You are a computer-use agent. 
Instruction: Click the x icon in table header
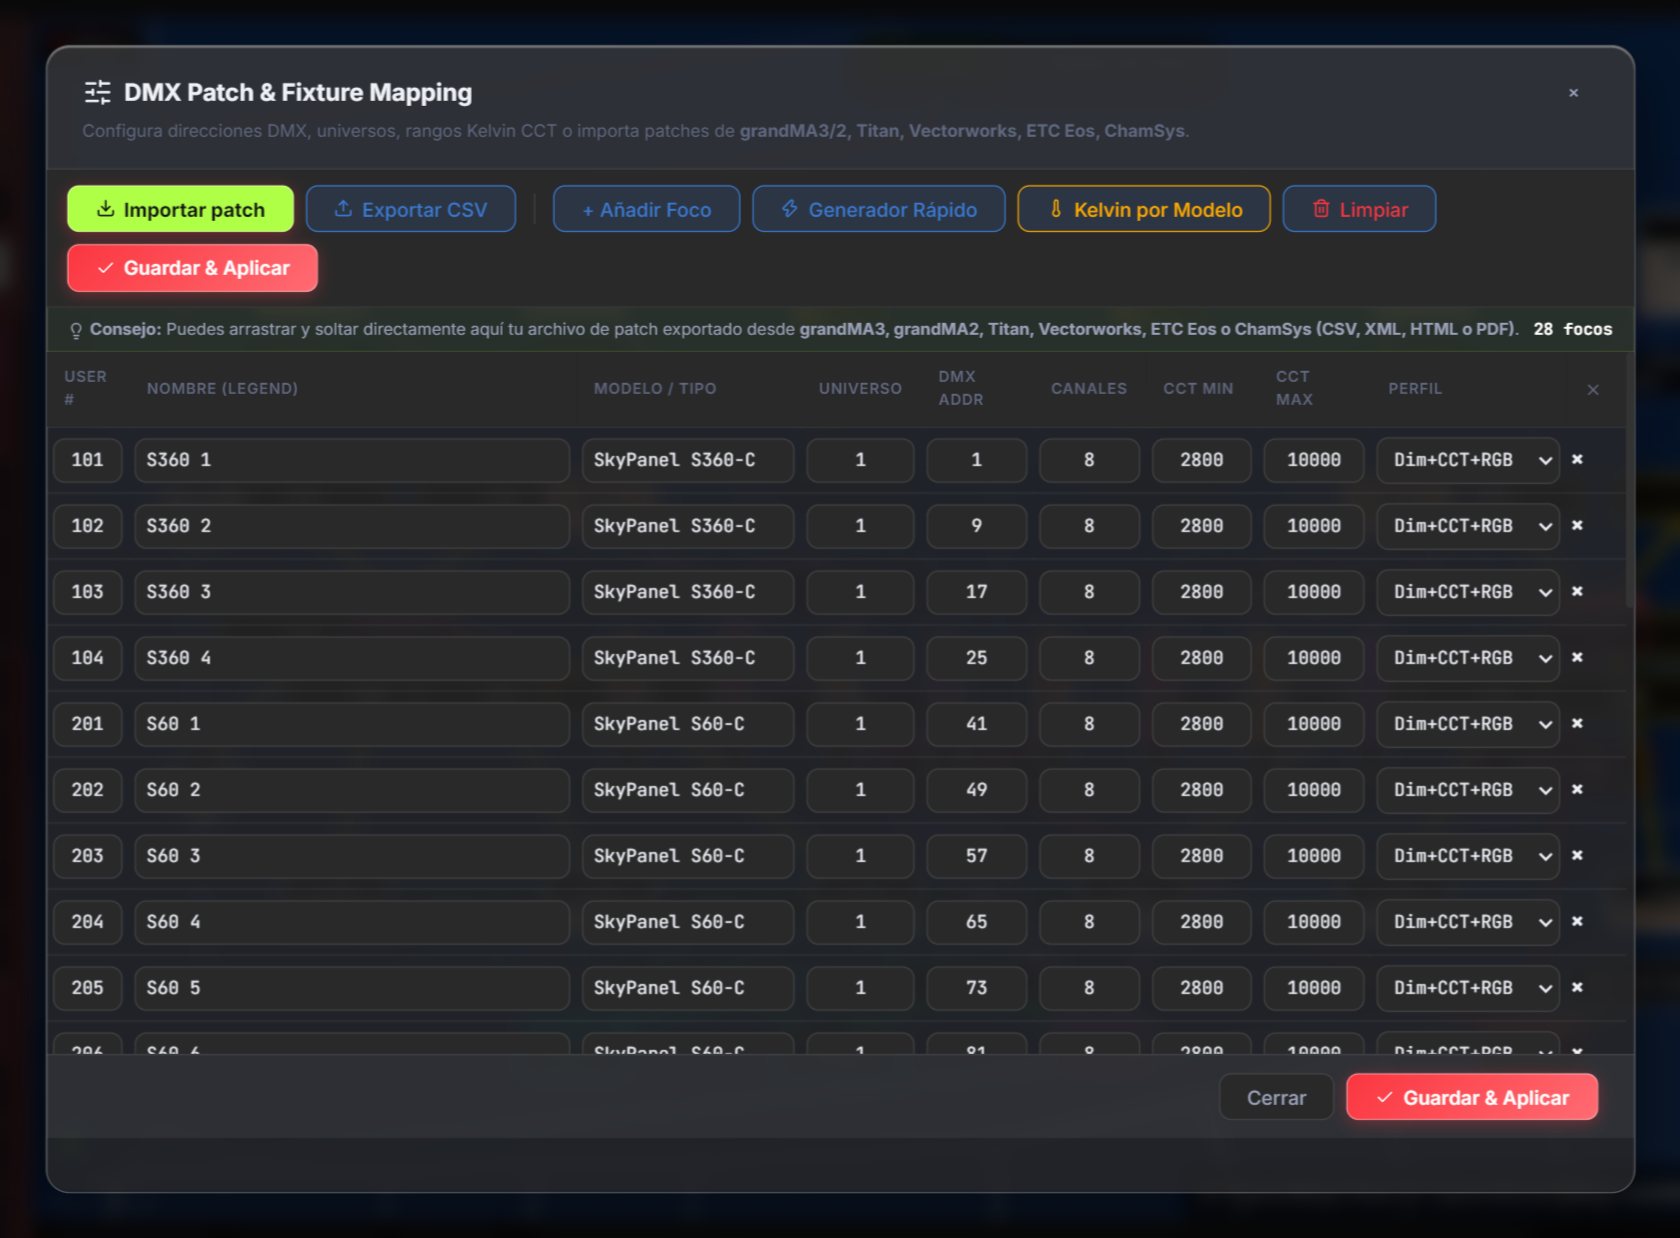tap(1593, 389)
